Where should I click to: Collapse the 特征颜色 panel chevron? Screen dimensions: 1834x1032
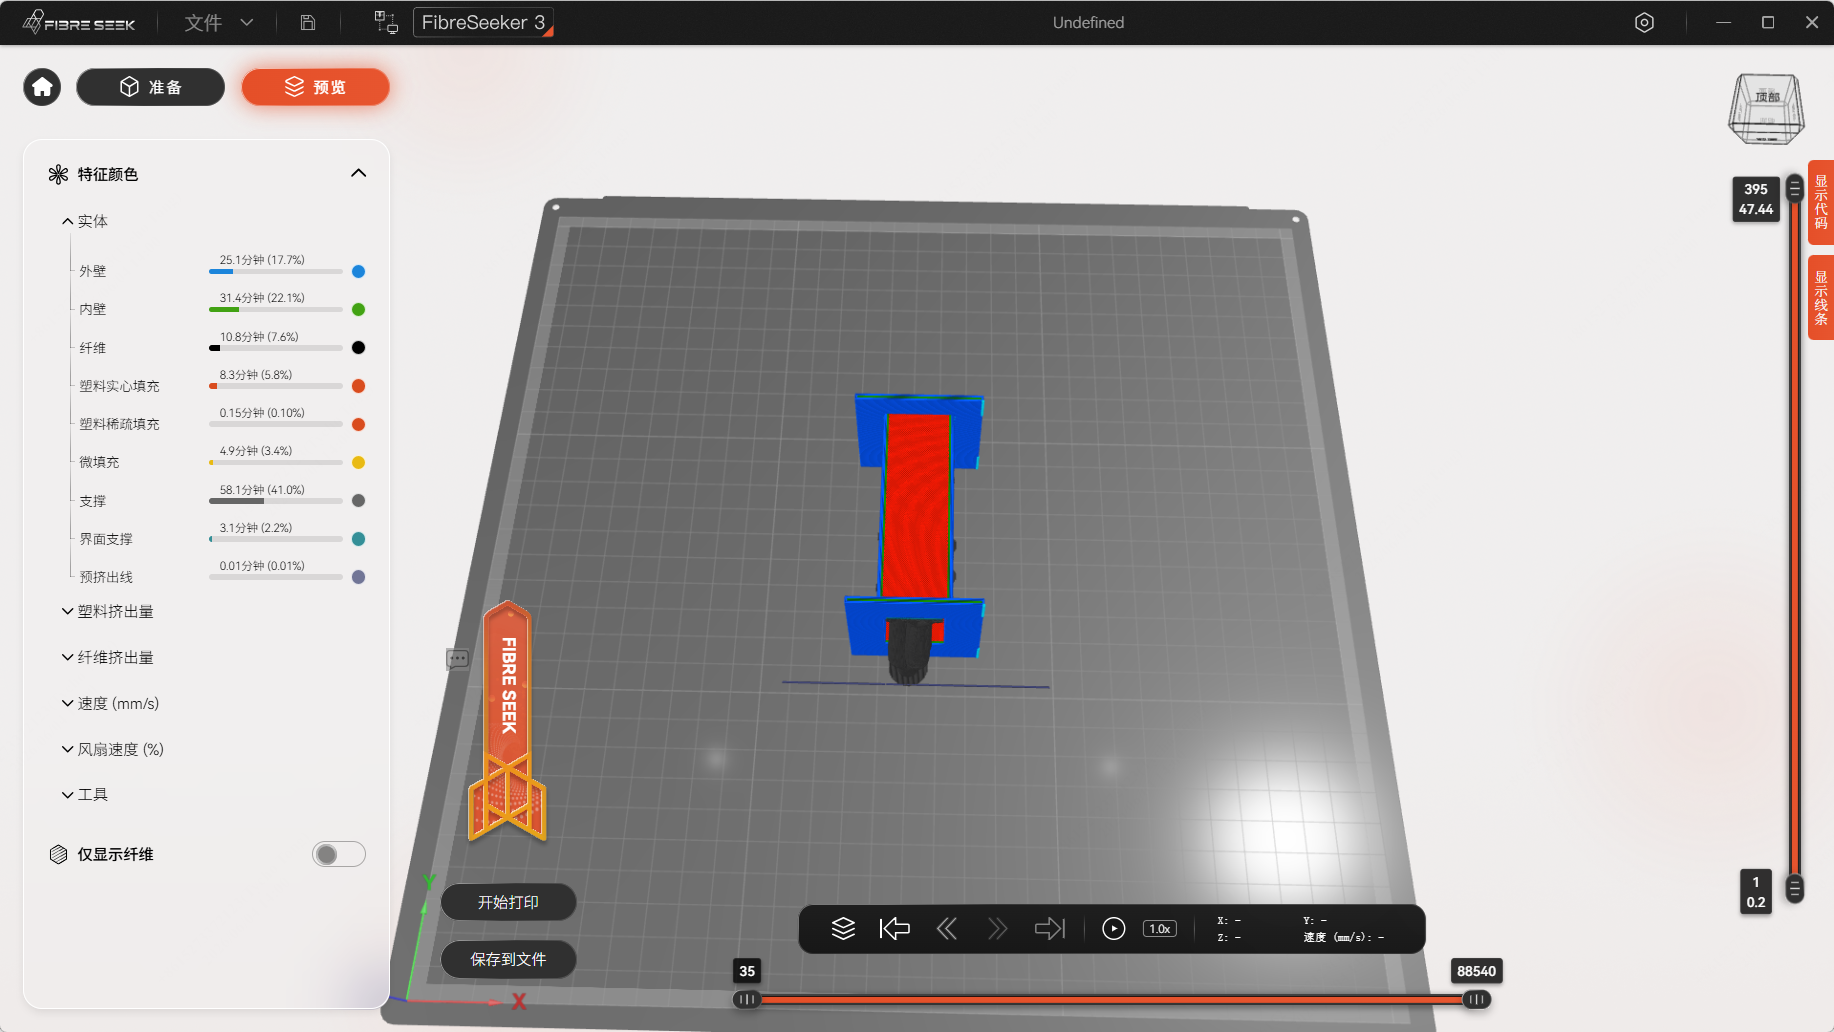[358, 173]
